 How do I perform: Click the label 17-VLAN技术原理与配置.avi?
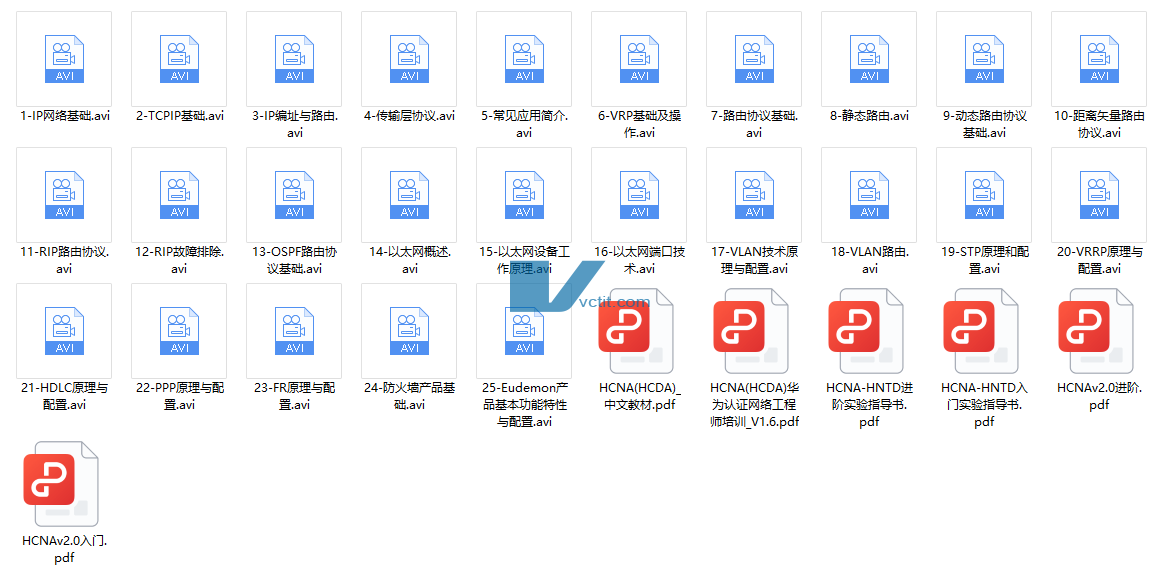coord(754,260)
